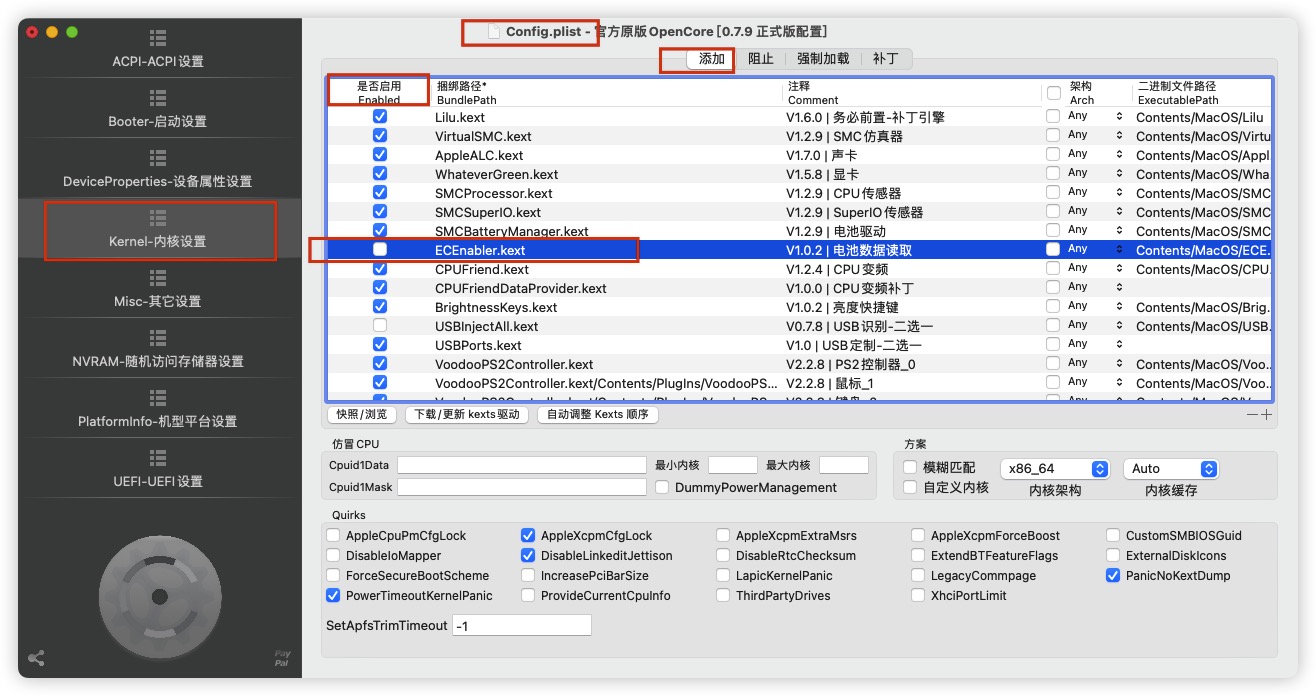1316x696 pixels.
Task: Click the 下载/更新 kexts驱动 button
Action: click(467, 414)
